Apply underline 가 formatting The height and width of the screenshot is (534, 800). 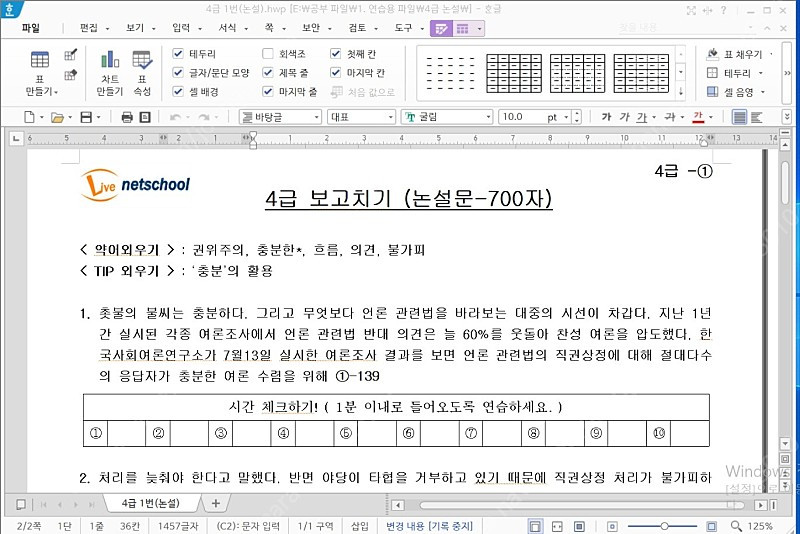point(642,117)
